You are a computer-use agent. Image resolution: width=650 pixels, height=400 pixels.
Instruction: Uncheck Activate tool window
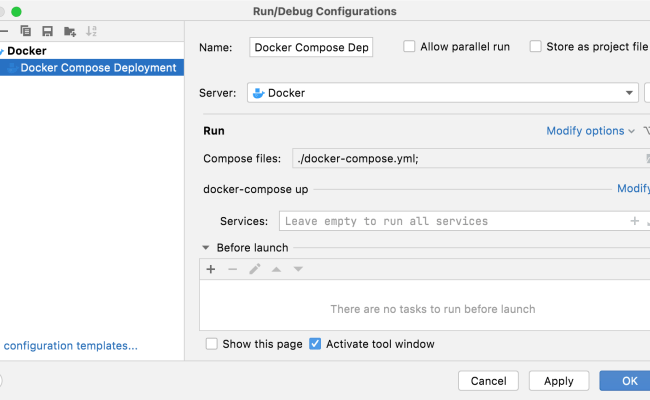tap(315, 344)
